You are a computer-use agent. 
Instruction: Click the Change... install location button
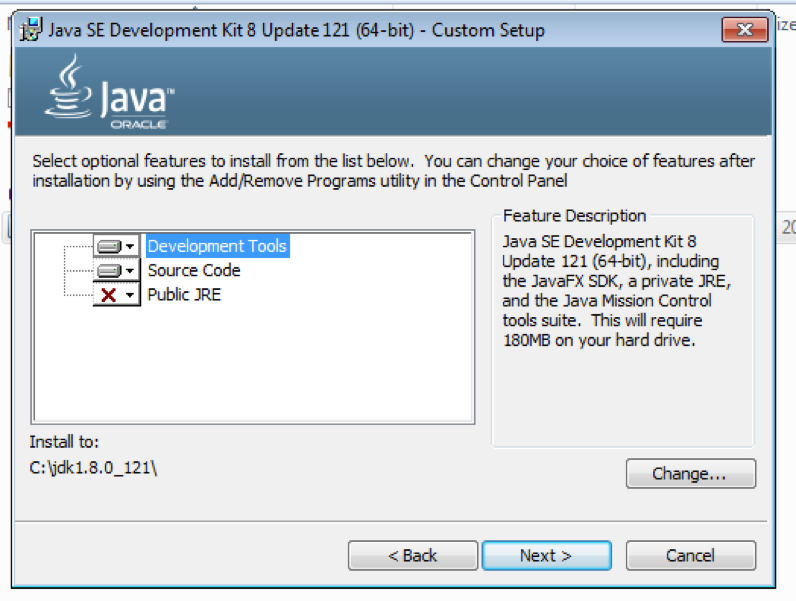691,474
